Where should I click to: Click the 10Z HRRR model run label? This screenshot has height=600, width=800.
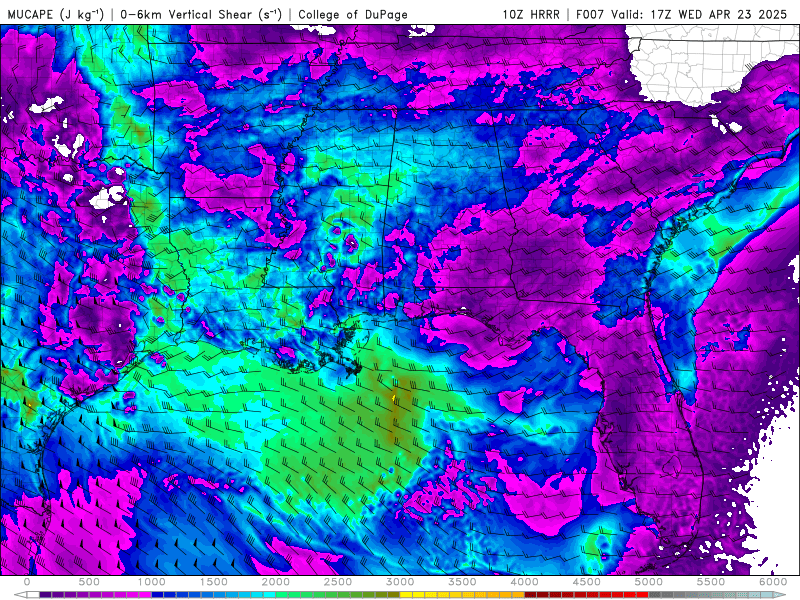click(x=531, y=14)
